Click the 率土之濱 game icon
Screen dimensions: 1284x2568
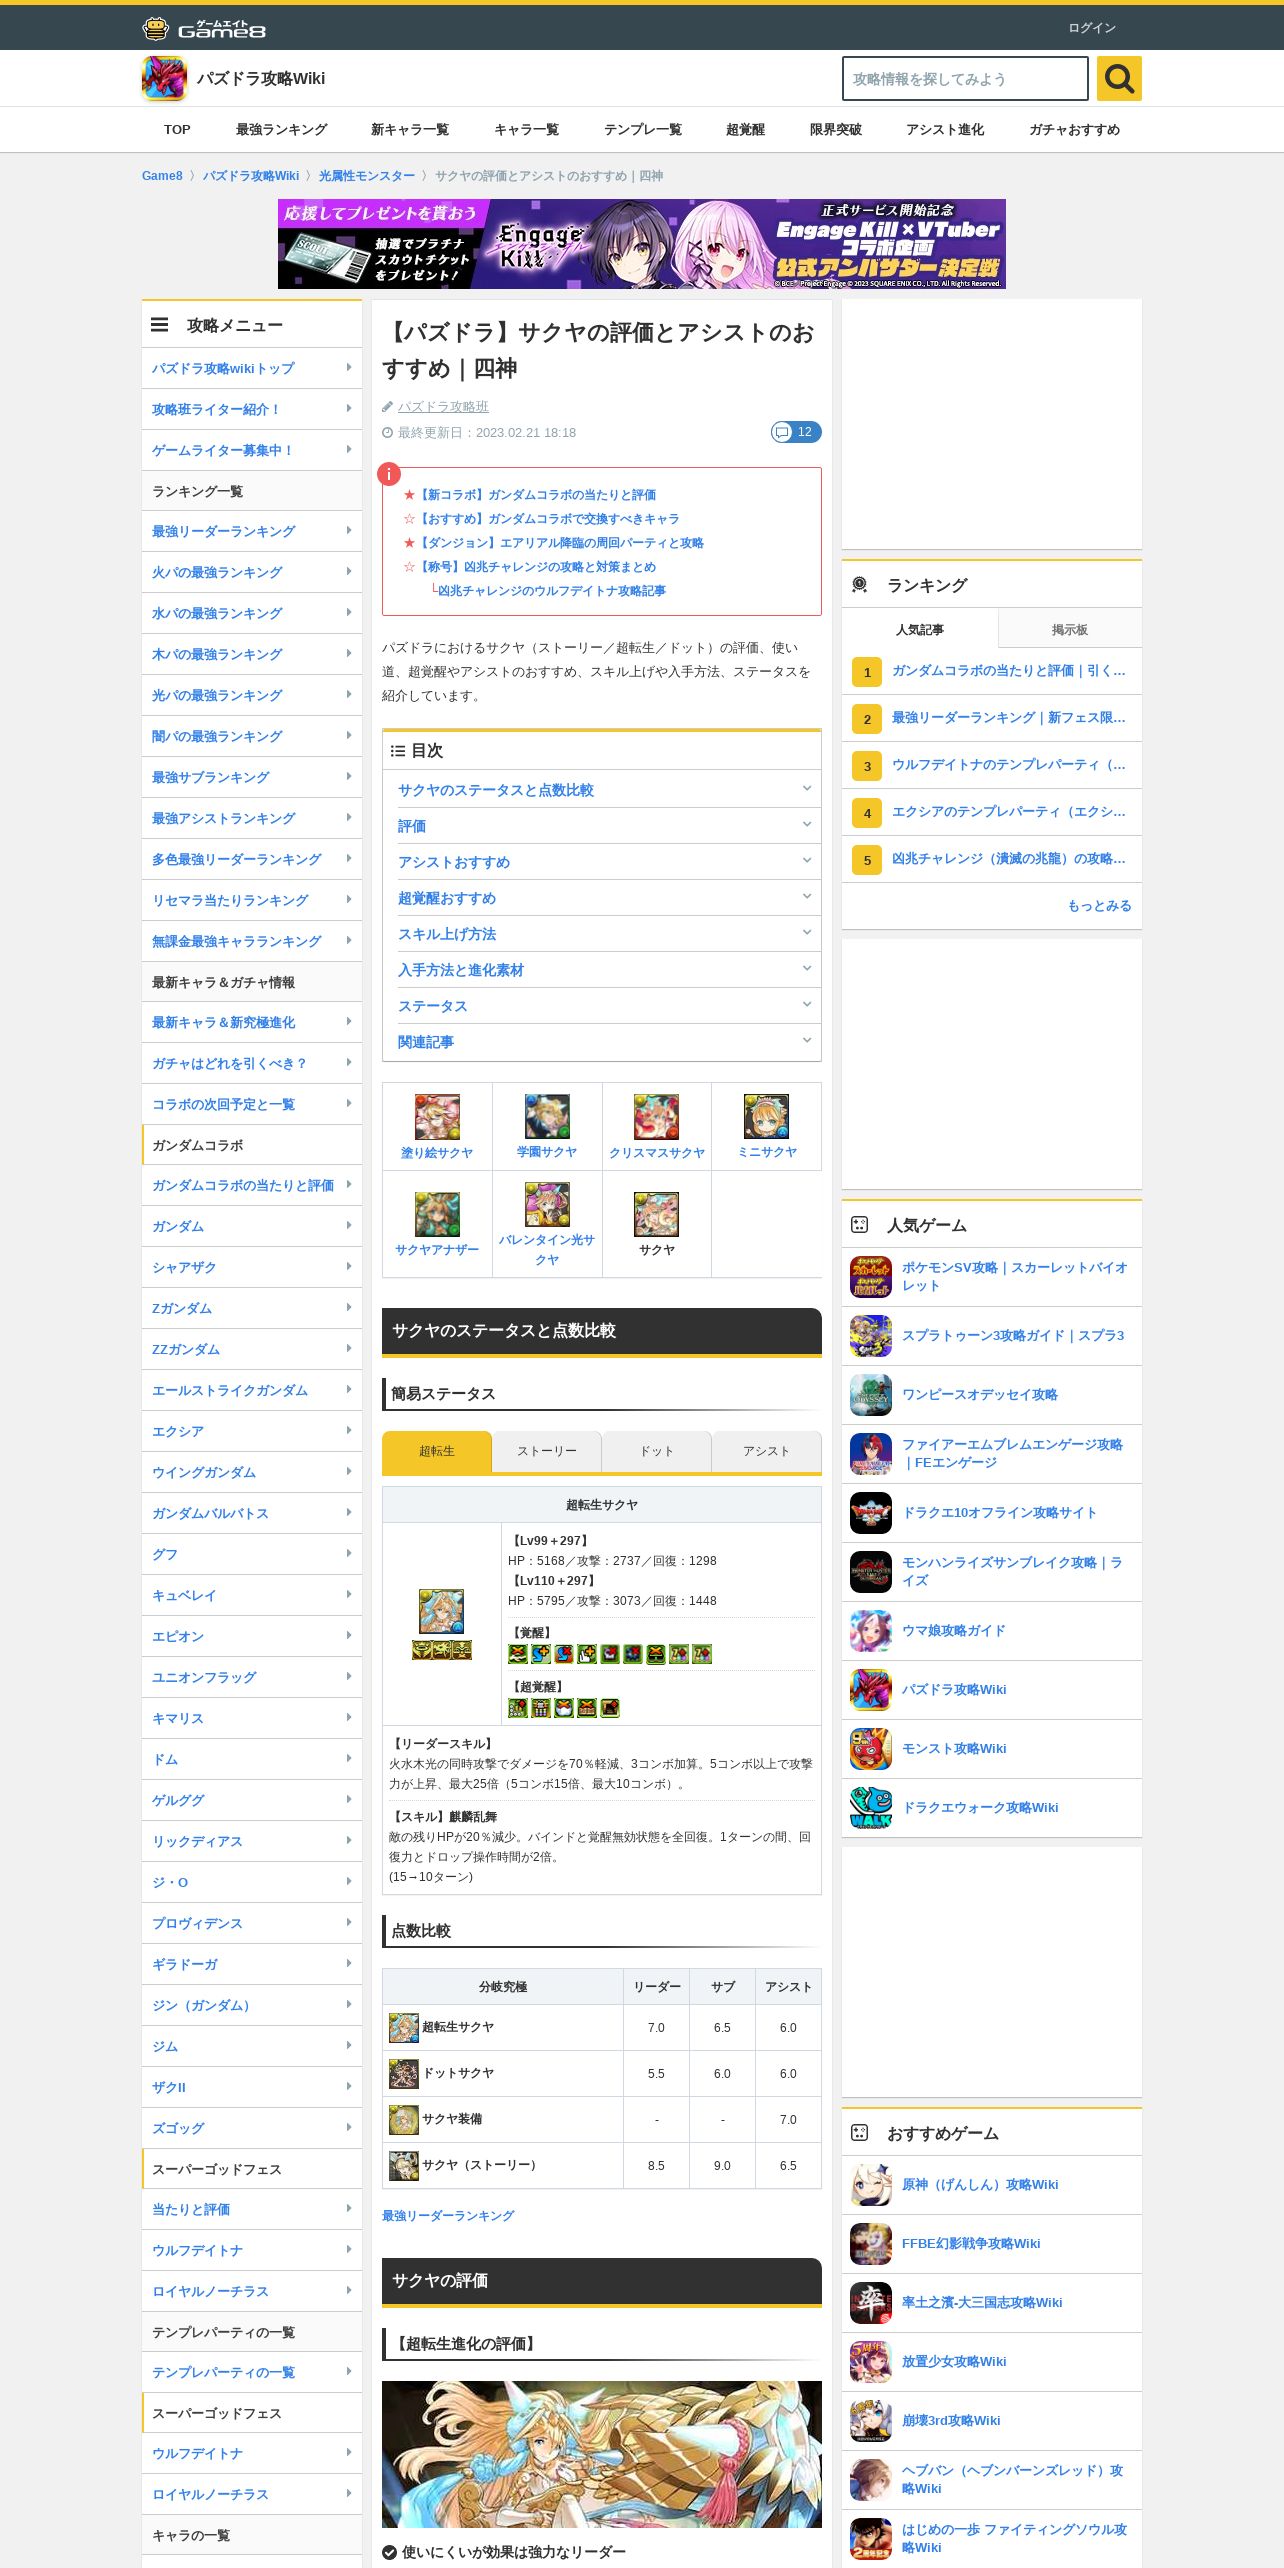click(x=871, y=2303)
